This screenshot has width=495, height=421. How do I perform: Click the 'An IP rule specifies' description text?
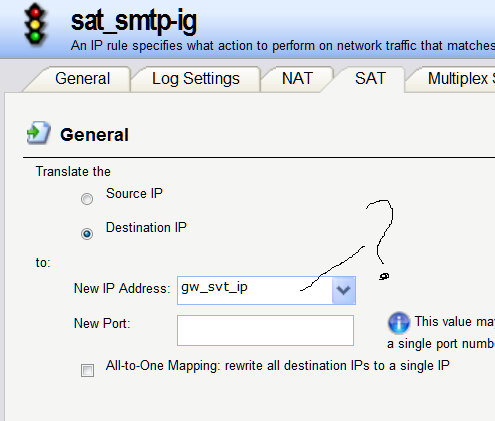[x=283, y=46]
